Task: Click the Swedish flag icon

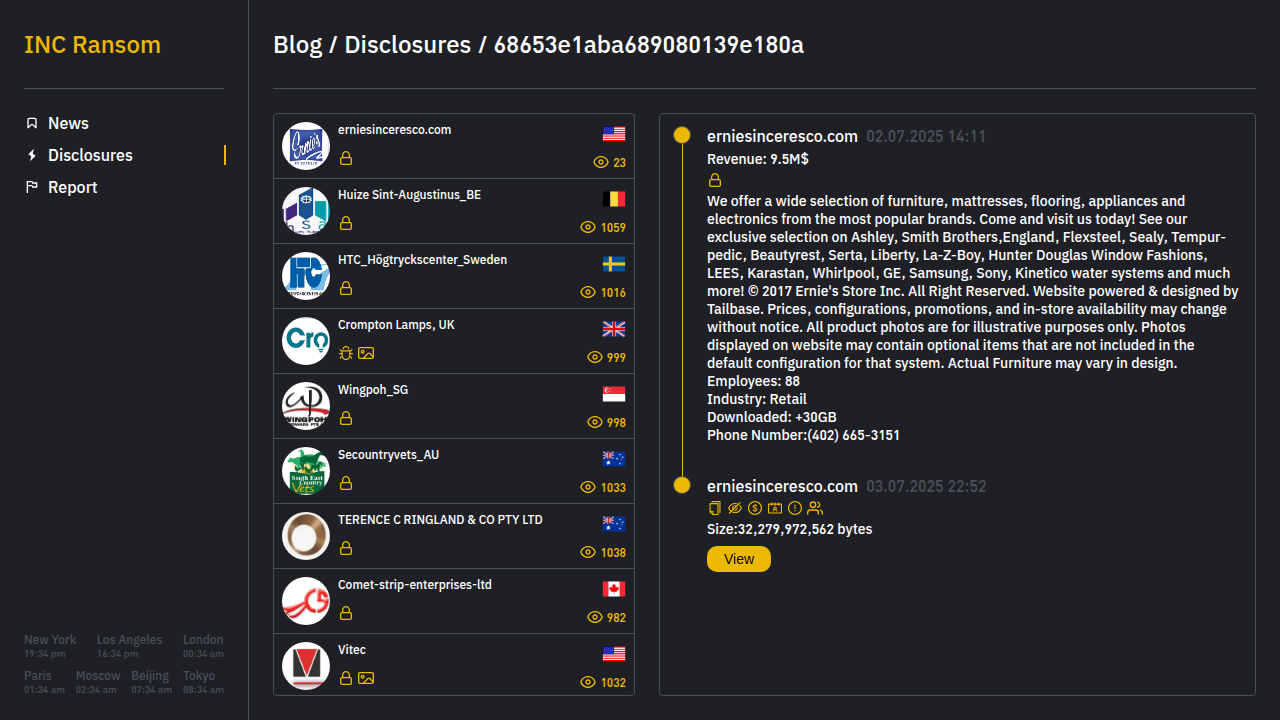Action: [x=614, y=264]
